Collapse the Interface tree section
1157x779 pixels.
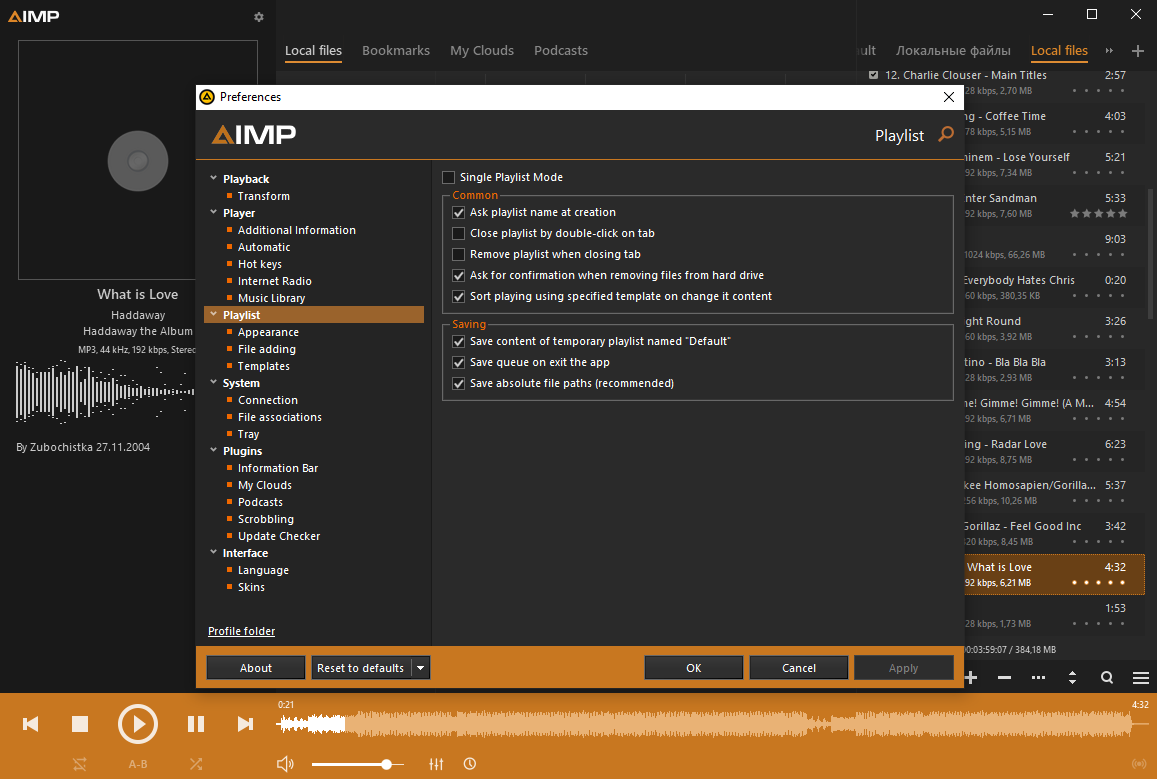(213, 552)
